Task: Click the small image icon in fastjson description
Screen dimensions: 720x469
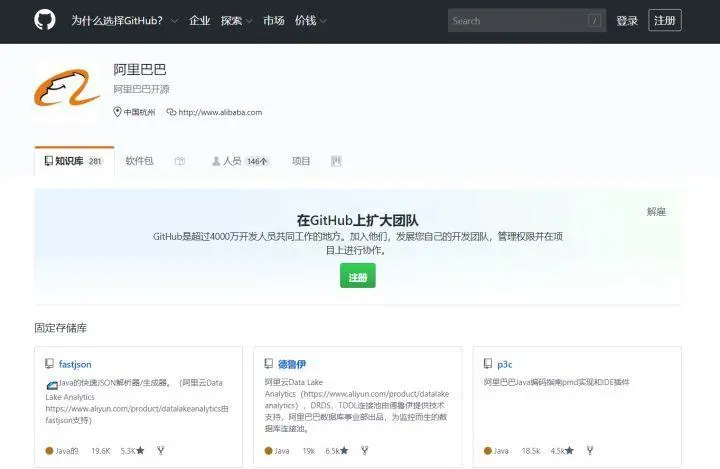Action: (52, 385)
